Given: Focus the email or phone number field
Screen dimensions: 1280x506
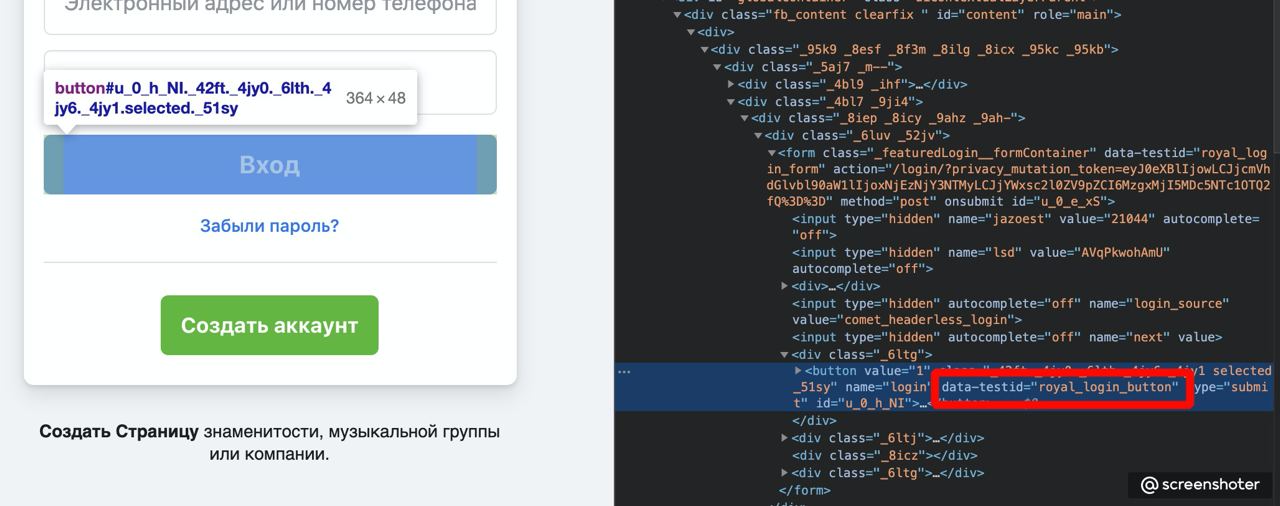Looking at the screenshot, I should [270, 11].
